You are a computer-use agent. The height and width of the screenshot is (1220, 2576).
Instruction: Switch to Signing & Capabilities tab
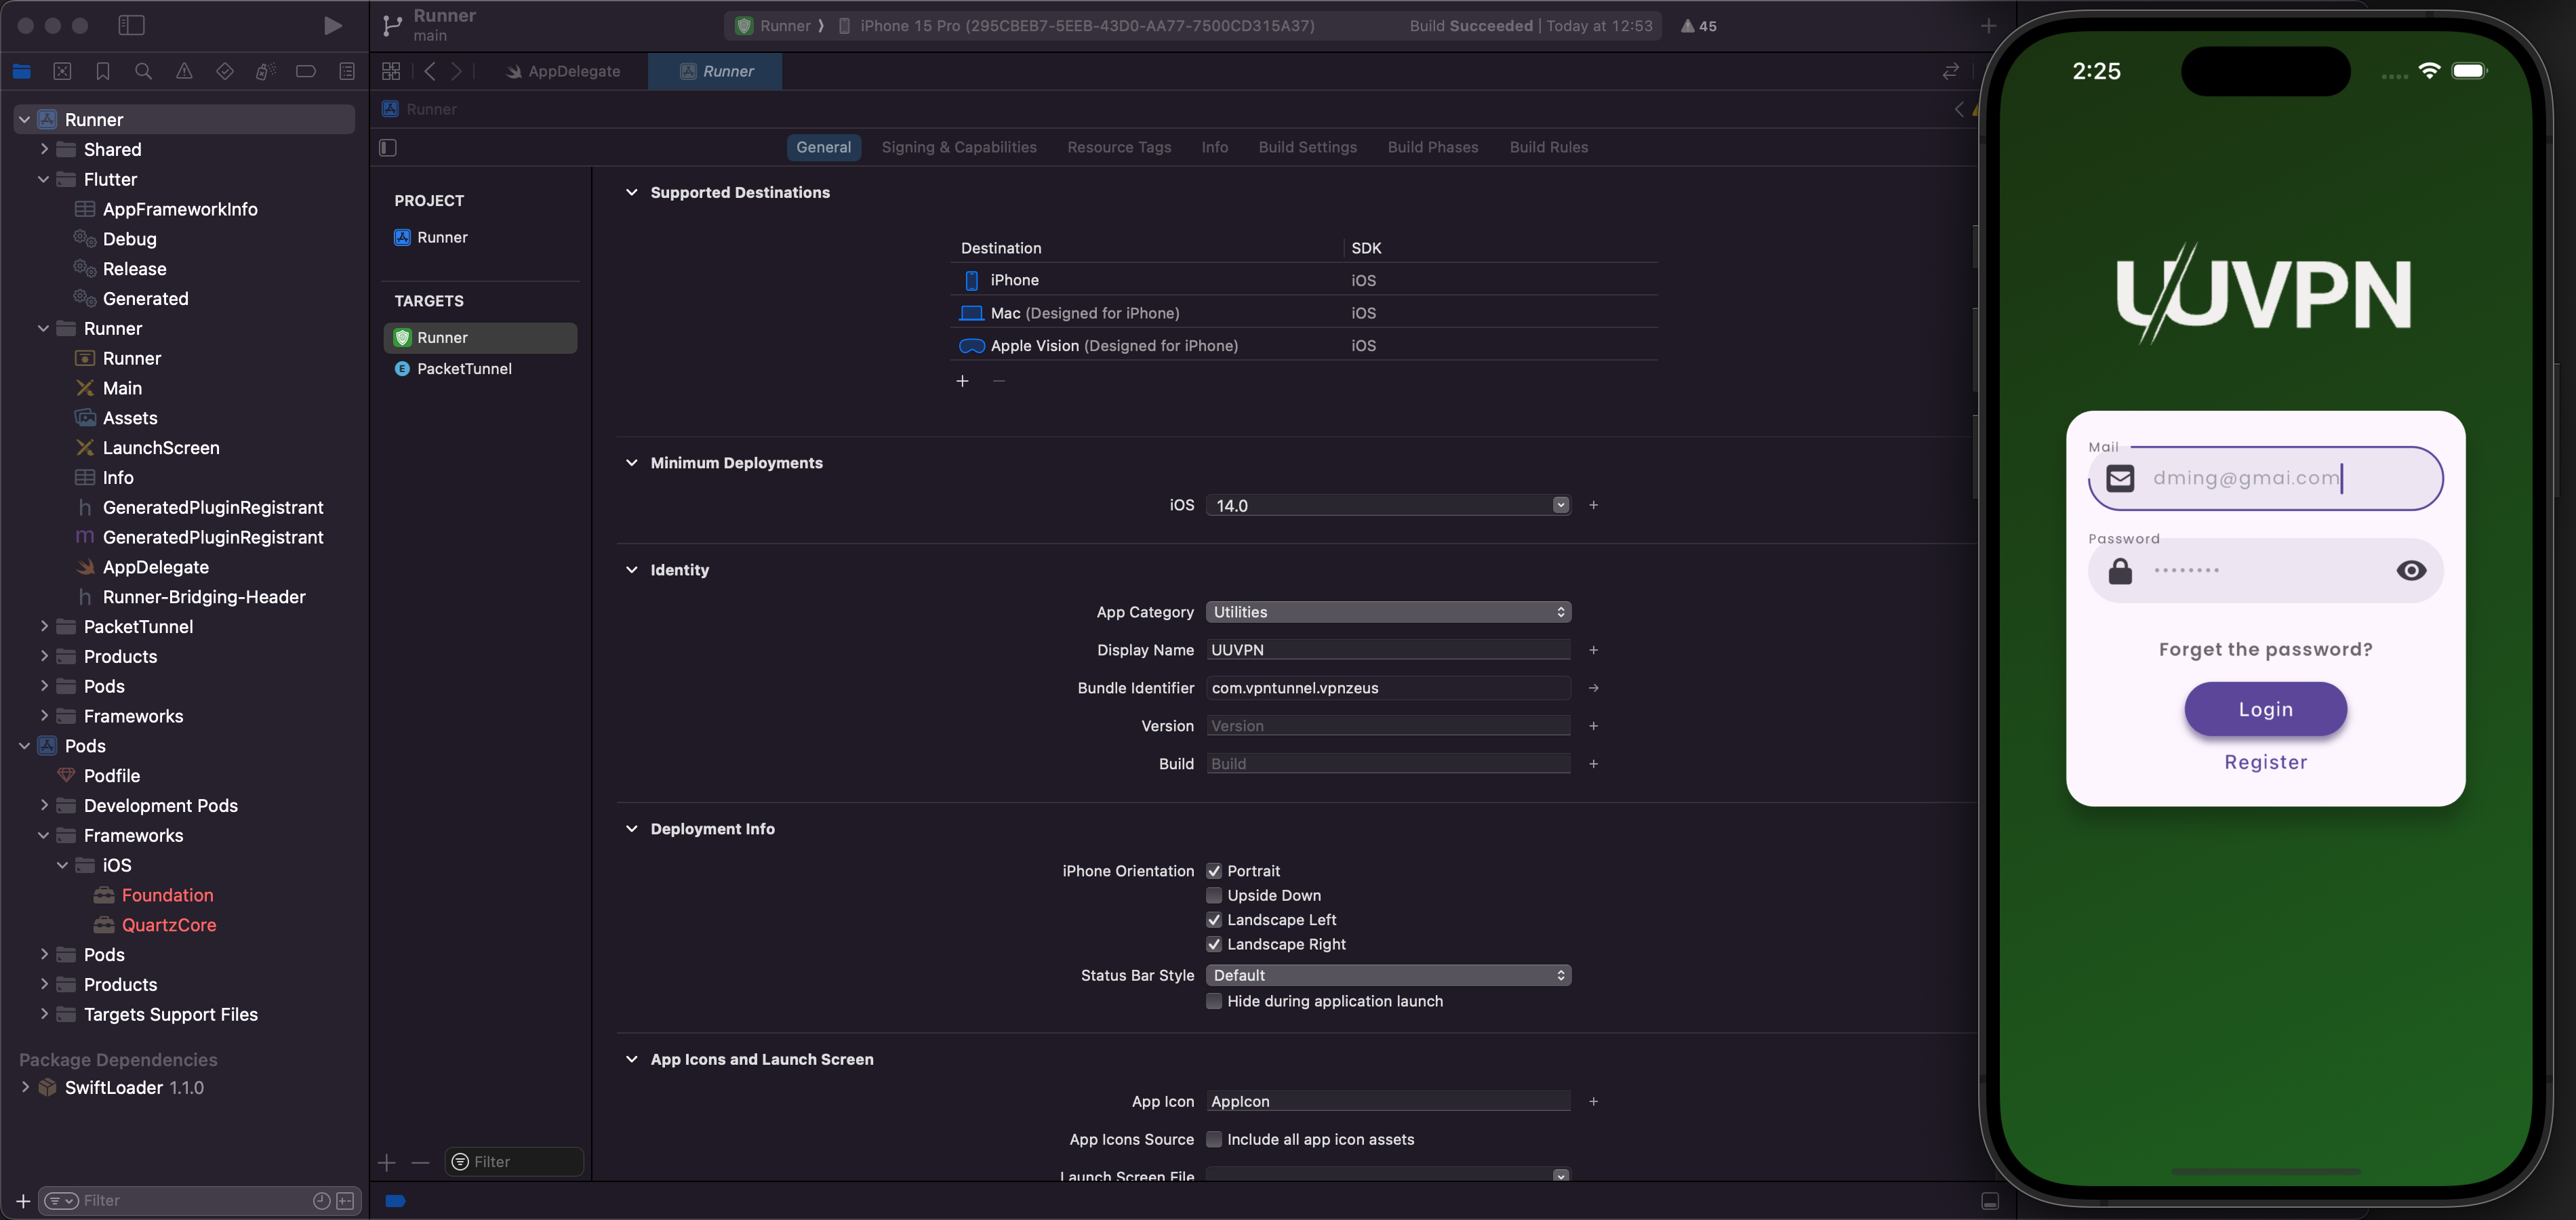(x=958, y=147)
